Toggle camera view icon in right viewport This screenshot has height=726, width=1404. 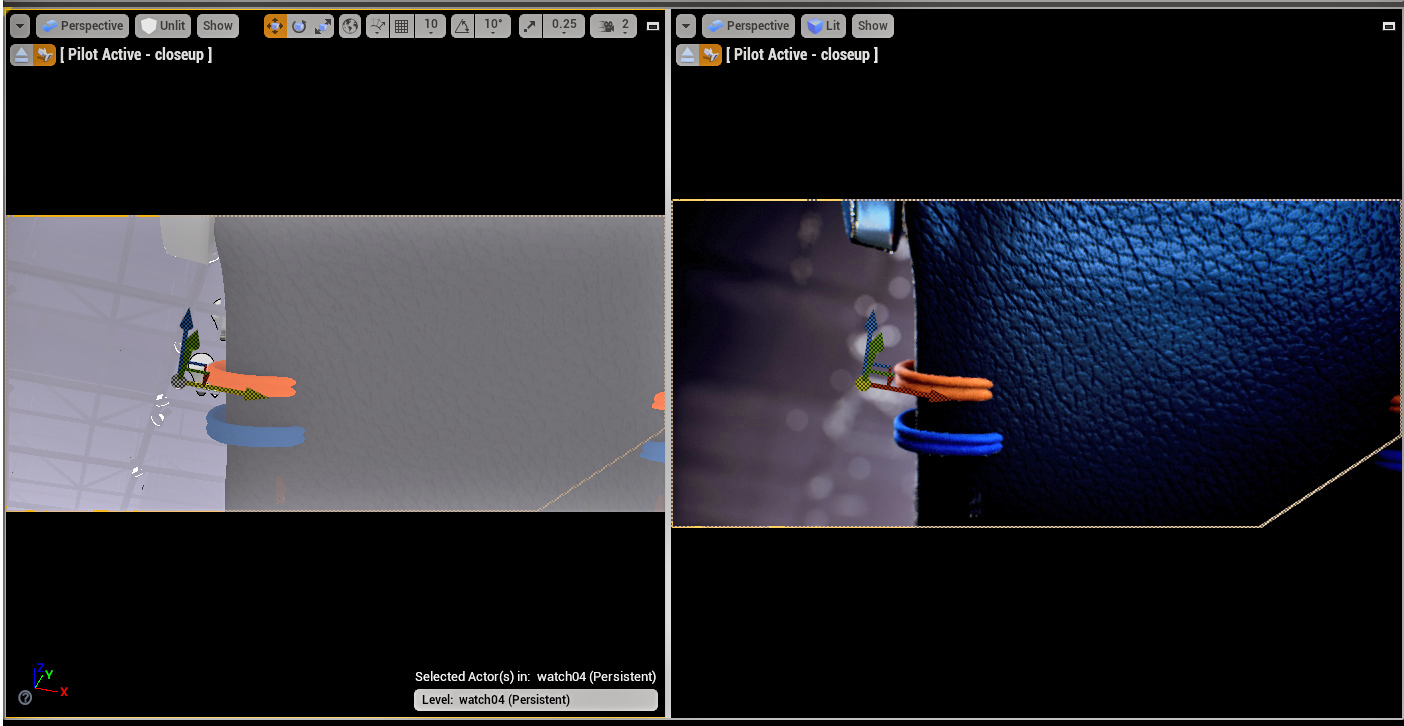click(x=711, y=55)
